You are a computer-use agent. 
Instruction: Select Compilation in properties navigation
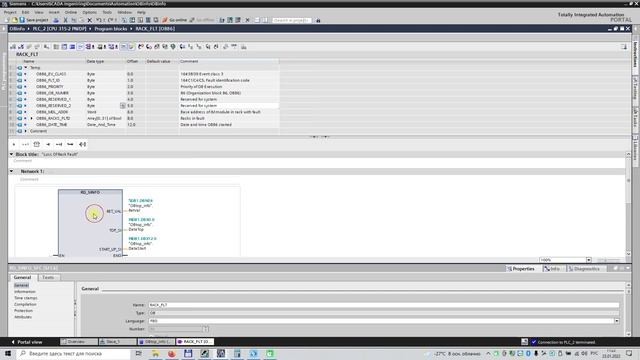(25, 304)
